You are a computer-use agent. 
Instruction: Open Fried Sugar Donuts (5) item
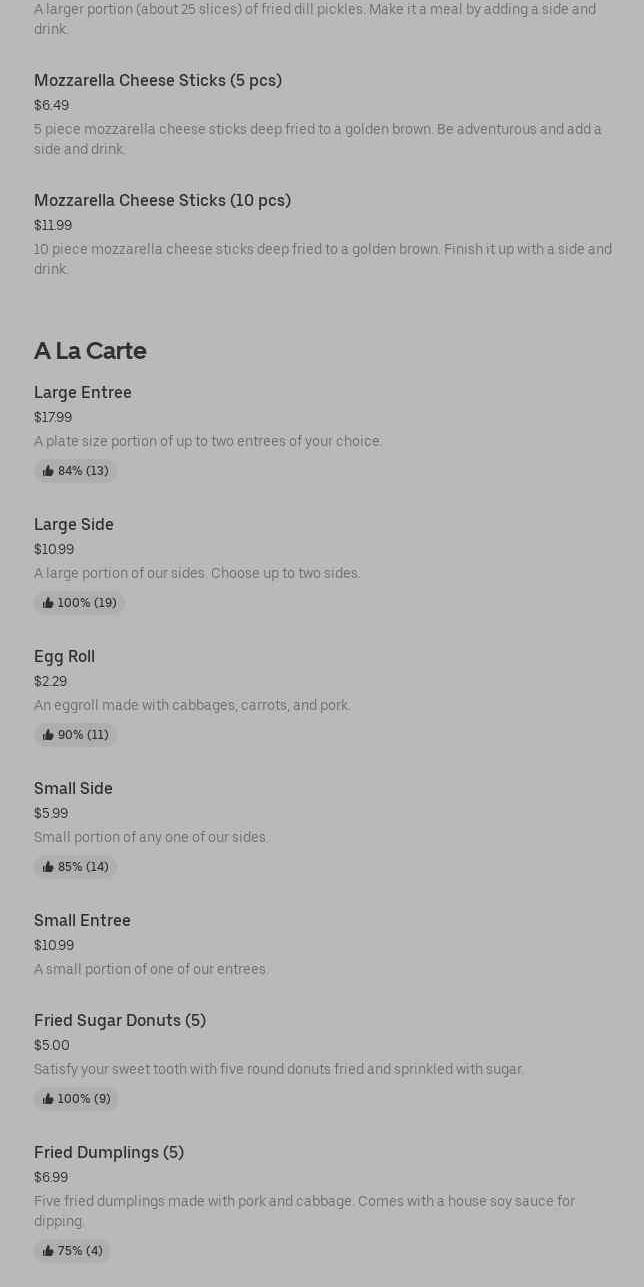(x=120, y=1021)
